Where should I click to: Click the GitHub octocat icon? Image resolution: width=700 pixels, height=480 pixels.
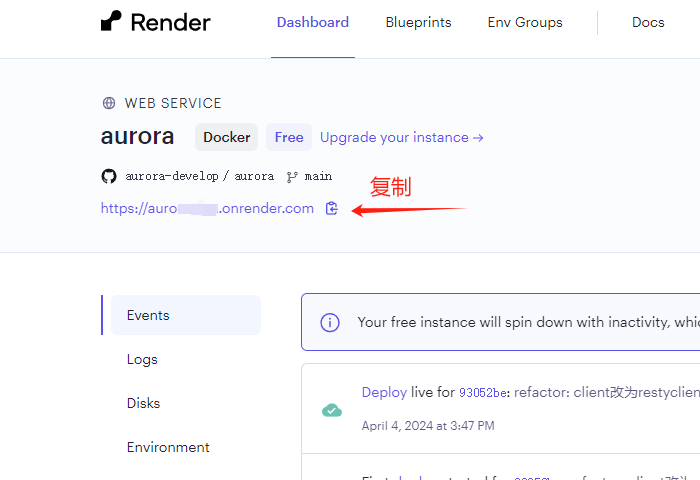point(109,176)
